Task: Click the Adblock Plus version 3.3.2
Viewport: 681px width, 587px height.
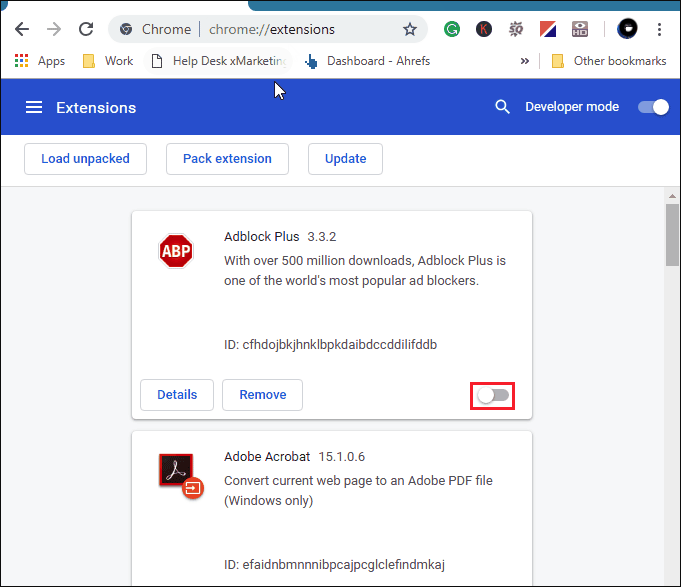Action: pyautogui.click(x=322, y=237)
